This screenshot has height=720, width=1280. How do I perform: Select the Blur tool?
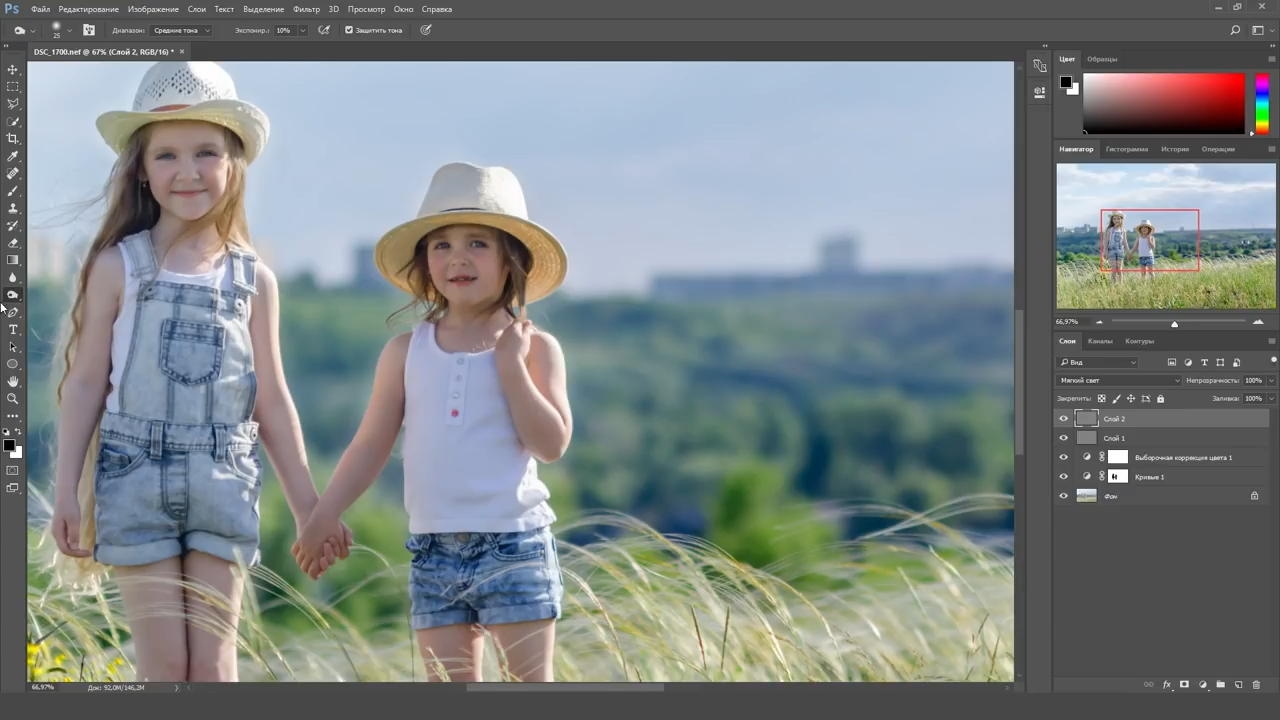click(13, 277)
